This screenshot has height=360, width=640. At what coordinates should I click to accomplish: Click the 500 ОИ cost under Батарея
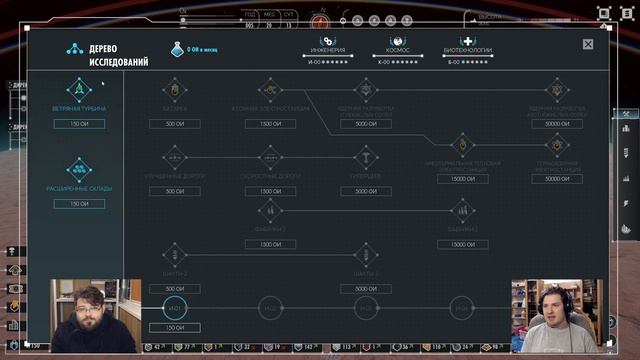pos(175,124)
